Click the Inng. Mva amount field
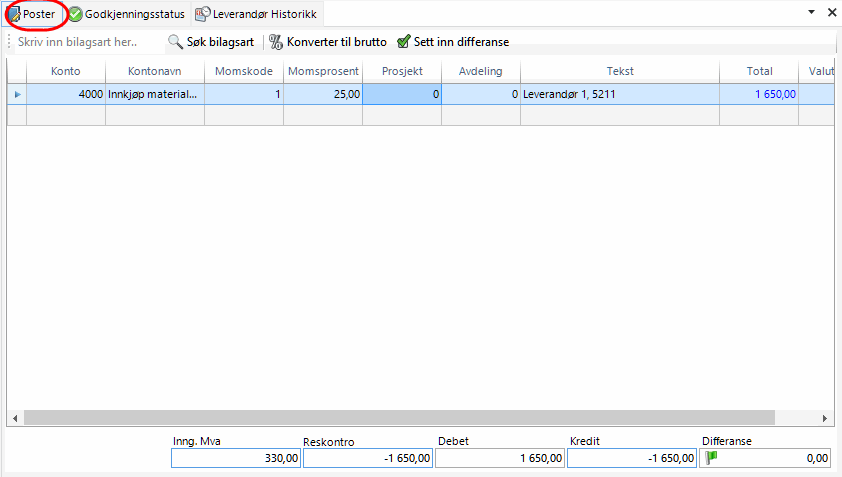This screenshot has height=477, width=842. coord(235,458)
